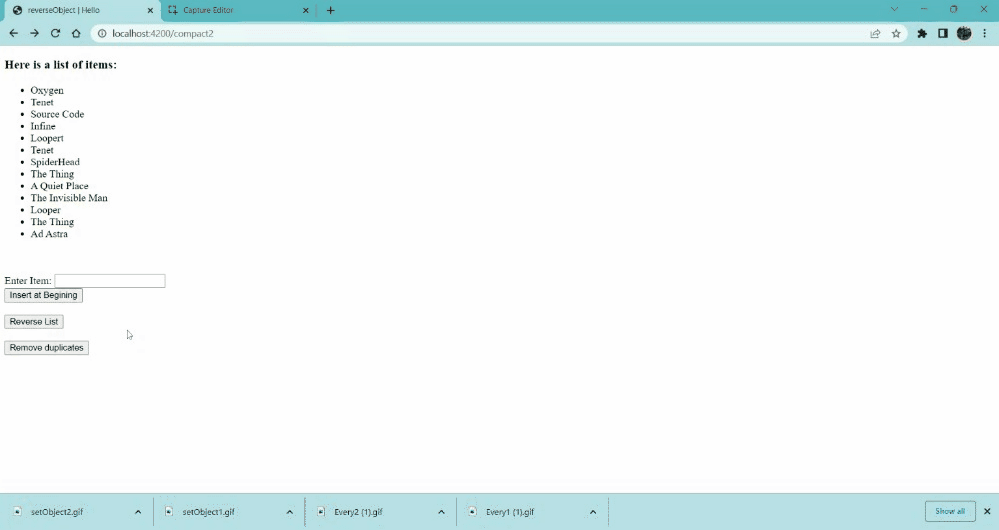999x530 pixels.
Task: Open the browser home page icon
Action: 76,33
